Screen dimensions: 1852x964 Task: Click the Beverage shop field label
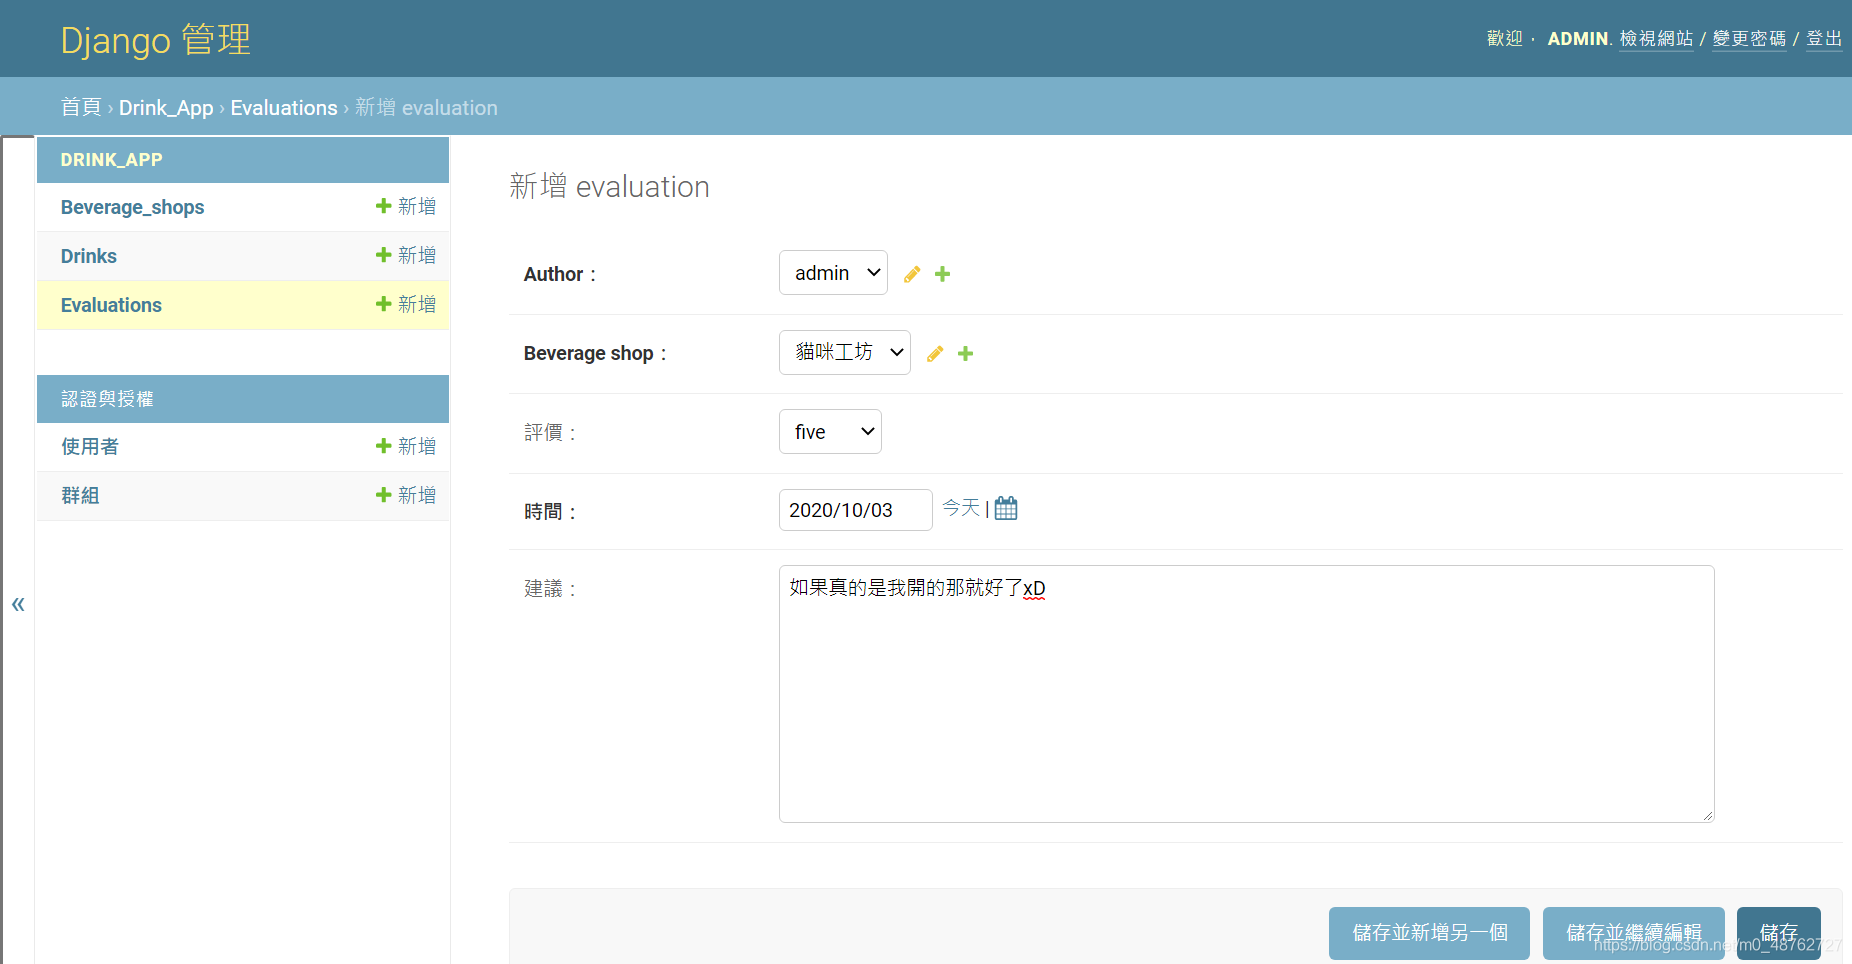(x=595, y=353)
